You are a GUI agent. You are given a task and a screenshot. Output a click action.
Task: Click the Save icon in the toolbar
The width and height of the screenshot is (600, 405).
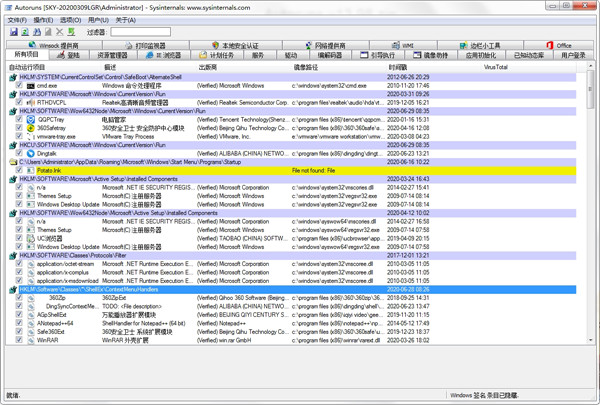(x=13, y=32)
